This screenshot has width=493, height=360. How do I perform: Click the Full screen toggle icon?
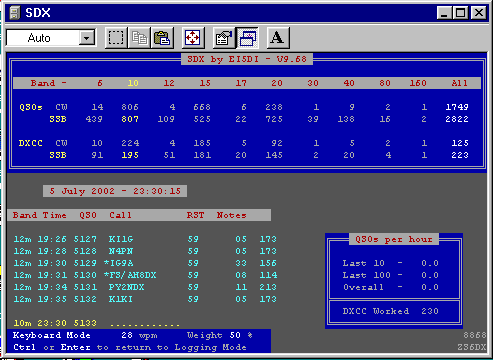(x=193, y=38)
